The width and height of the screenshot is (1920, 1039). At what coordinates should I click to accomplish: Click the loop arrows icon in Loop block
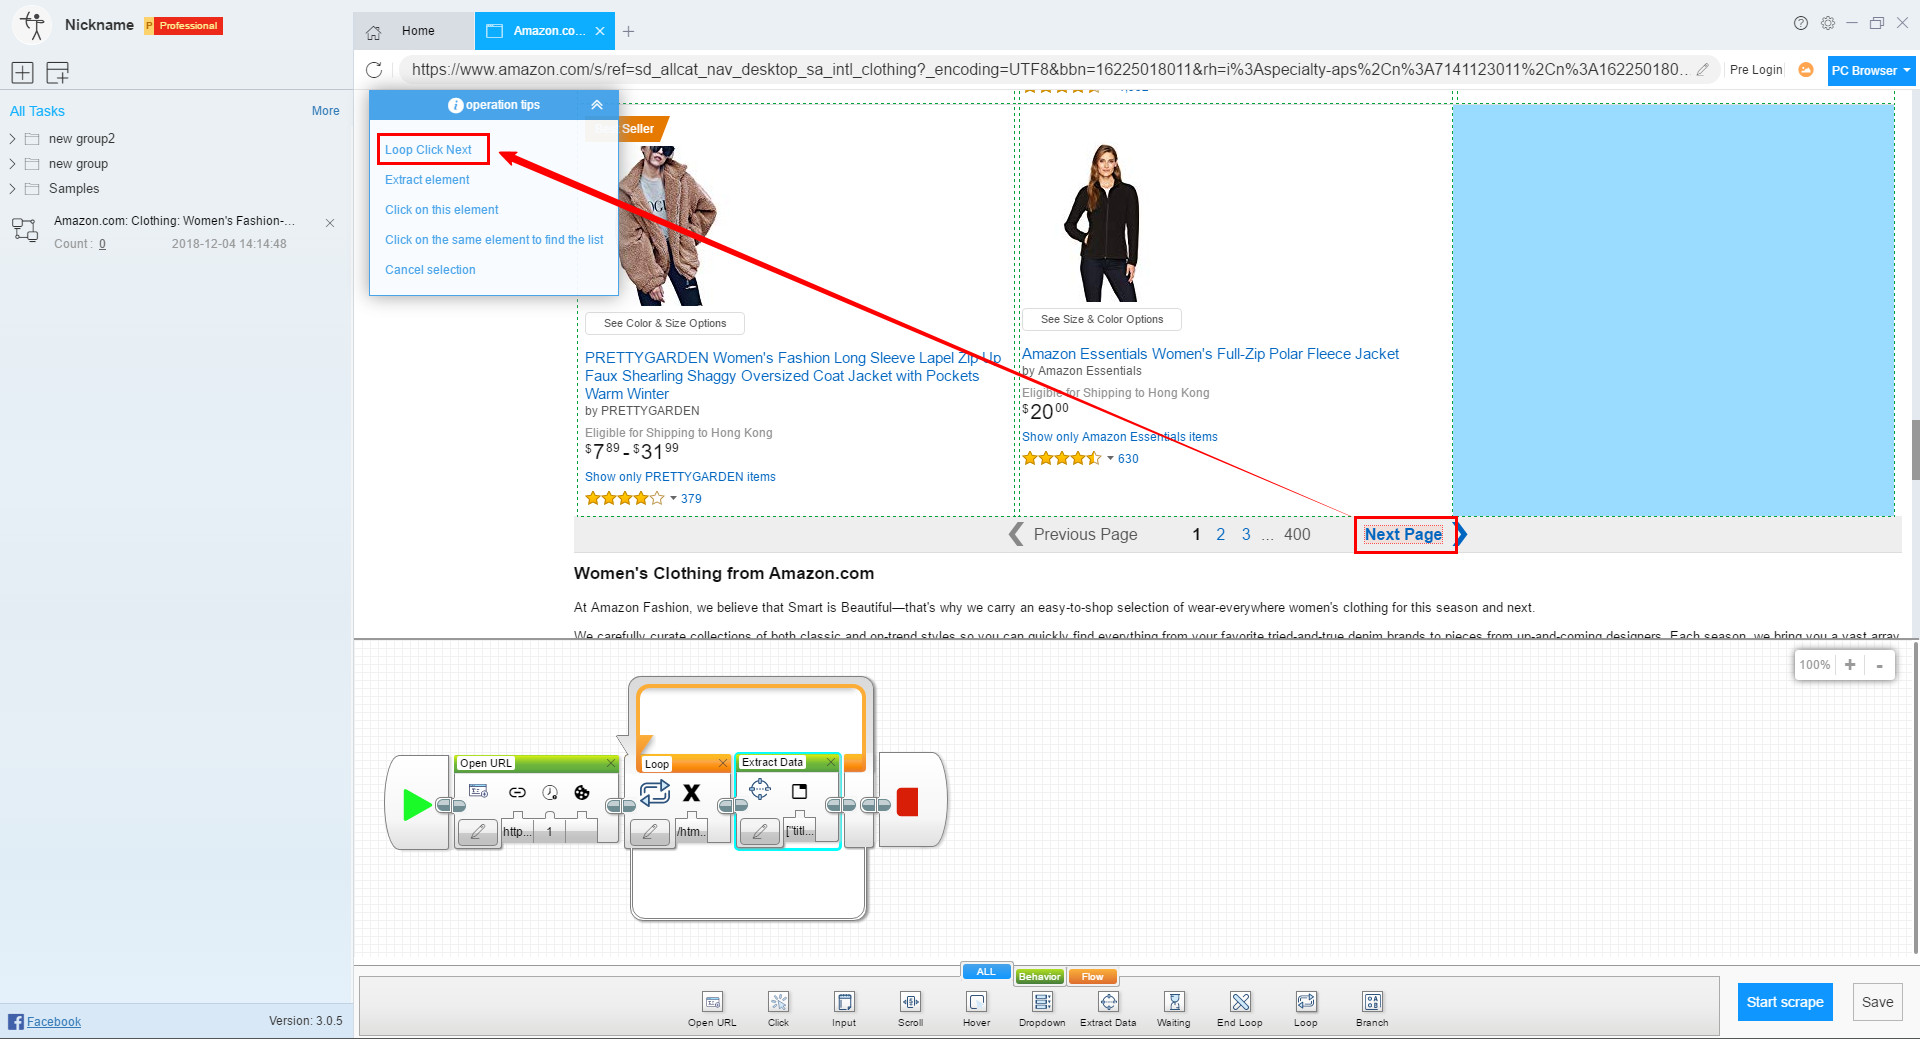[655, 792]
